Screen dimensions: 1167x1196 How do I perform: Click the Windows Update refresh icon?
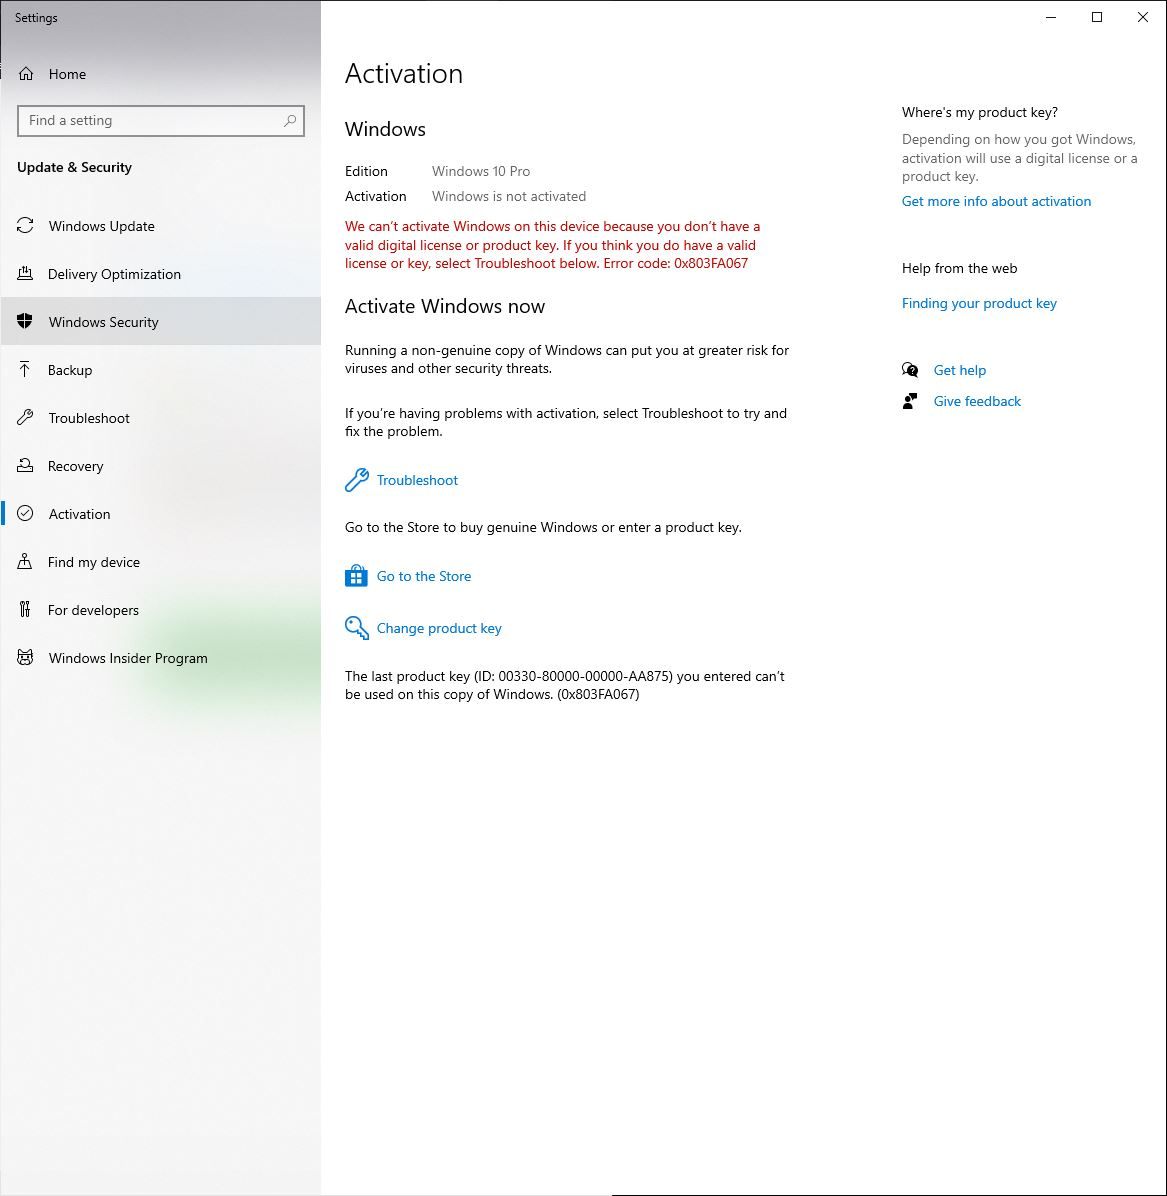[x=25, y=226]
